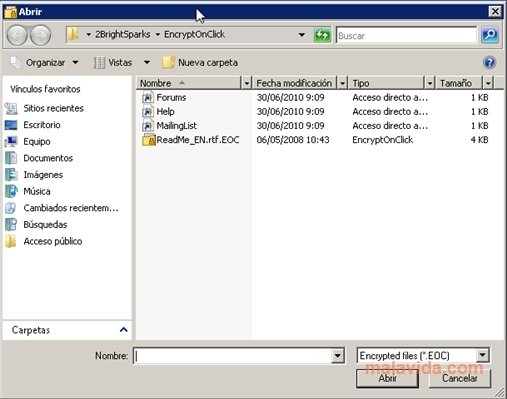This screenshot has width=507, height=399.
Task: Click the Sitios recientes icon
Action: click(11, 108)
